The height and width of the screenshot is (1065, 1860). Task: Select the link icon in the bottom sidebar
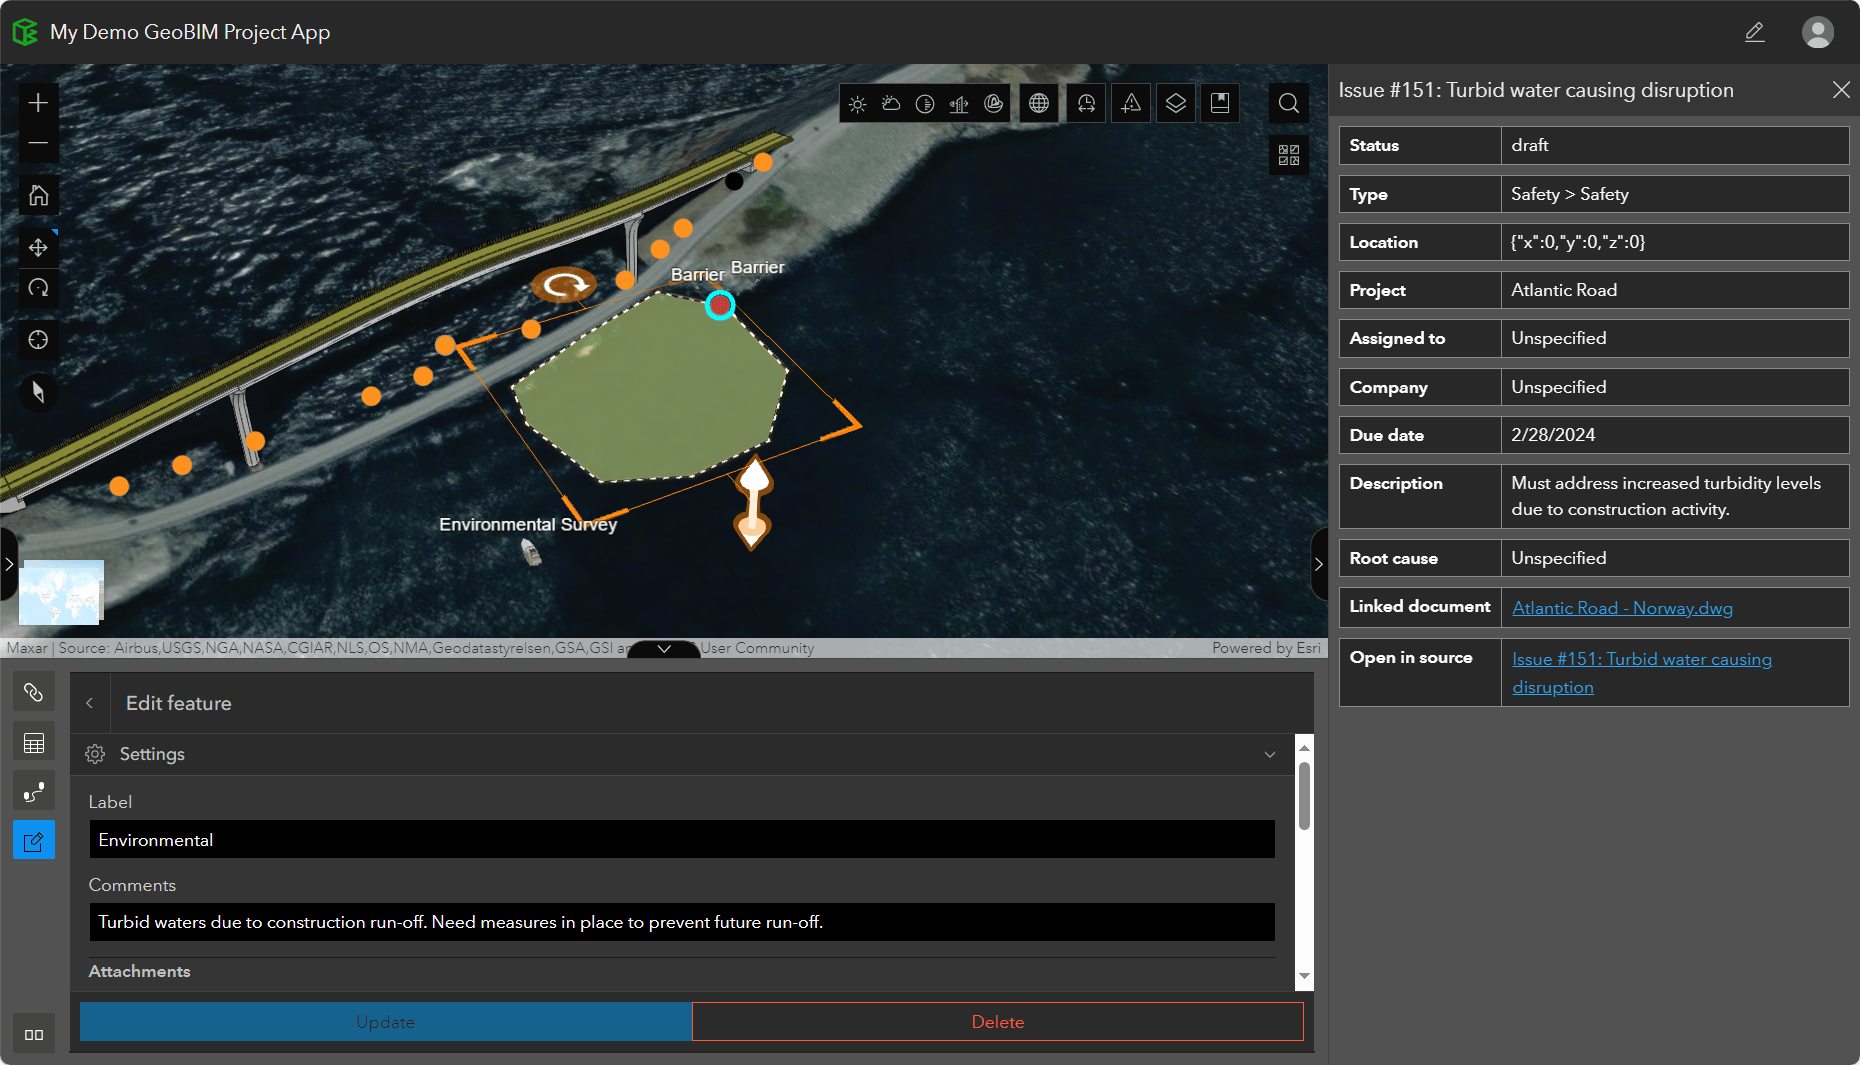click(34, 691)
